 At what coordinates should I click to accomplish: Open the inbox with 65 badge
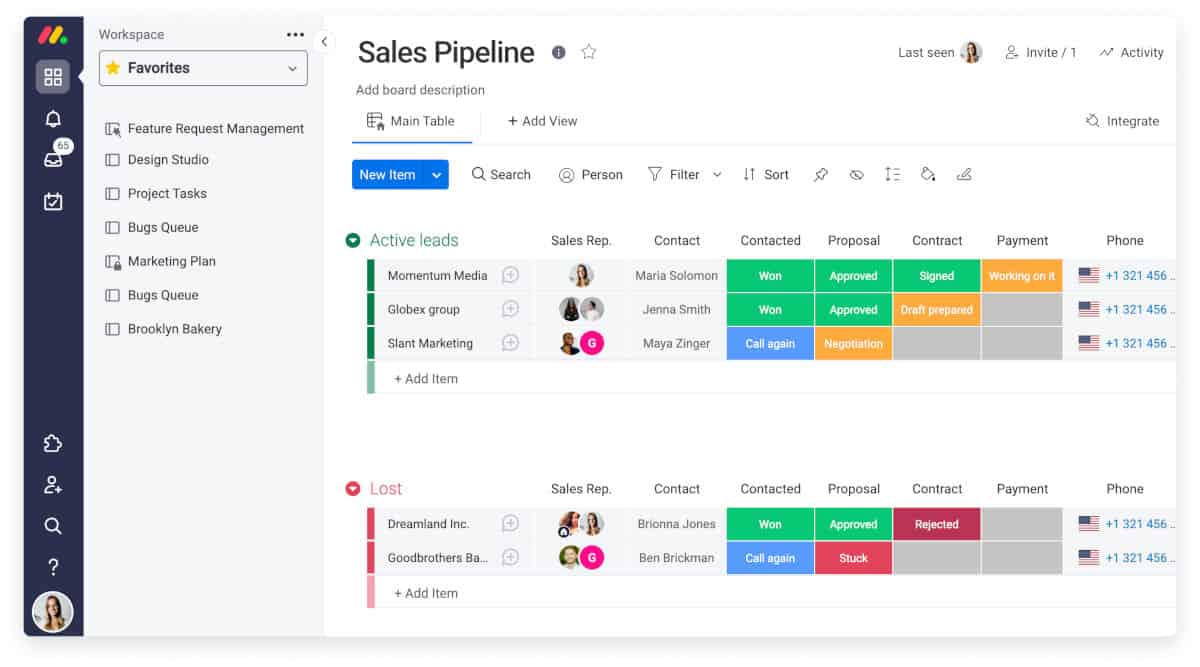[x=53, y=159]
